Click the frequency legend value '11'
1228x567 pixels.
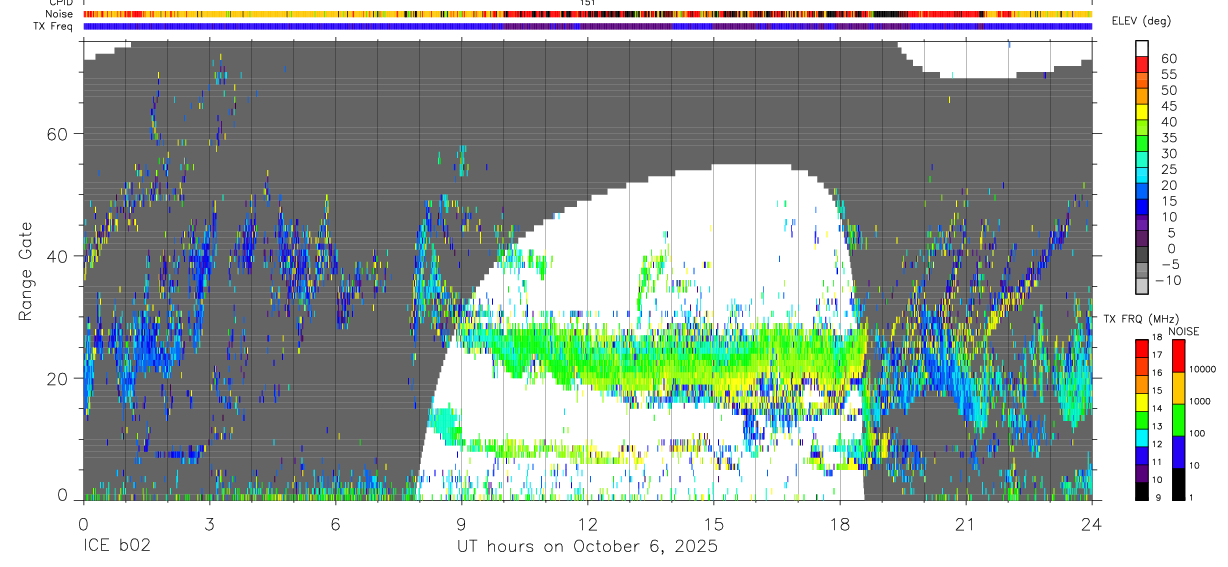(1159, 464)
